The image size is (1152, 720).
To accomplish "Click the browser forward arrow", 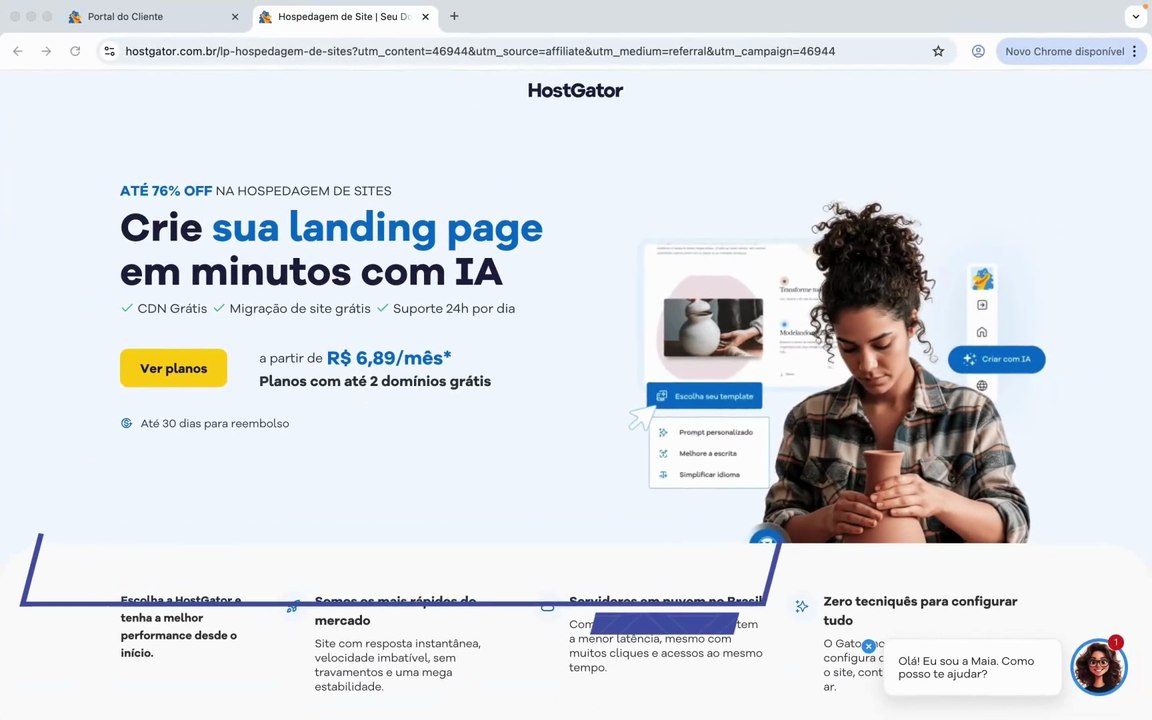I will [x=46, y=51].
